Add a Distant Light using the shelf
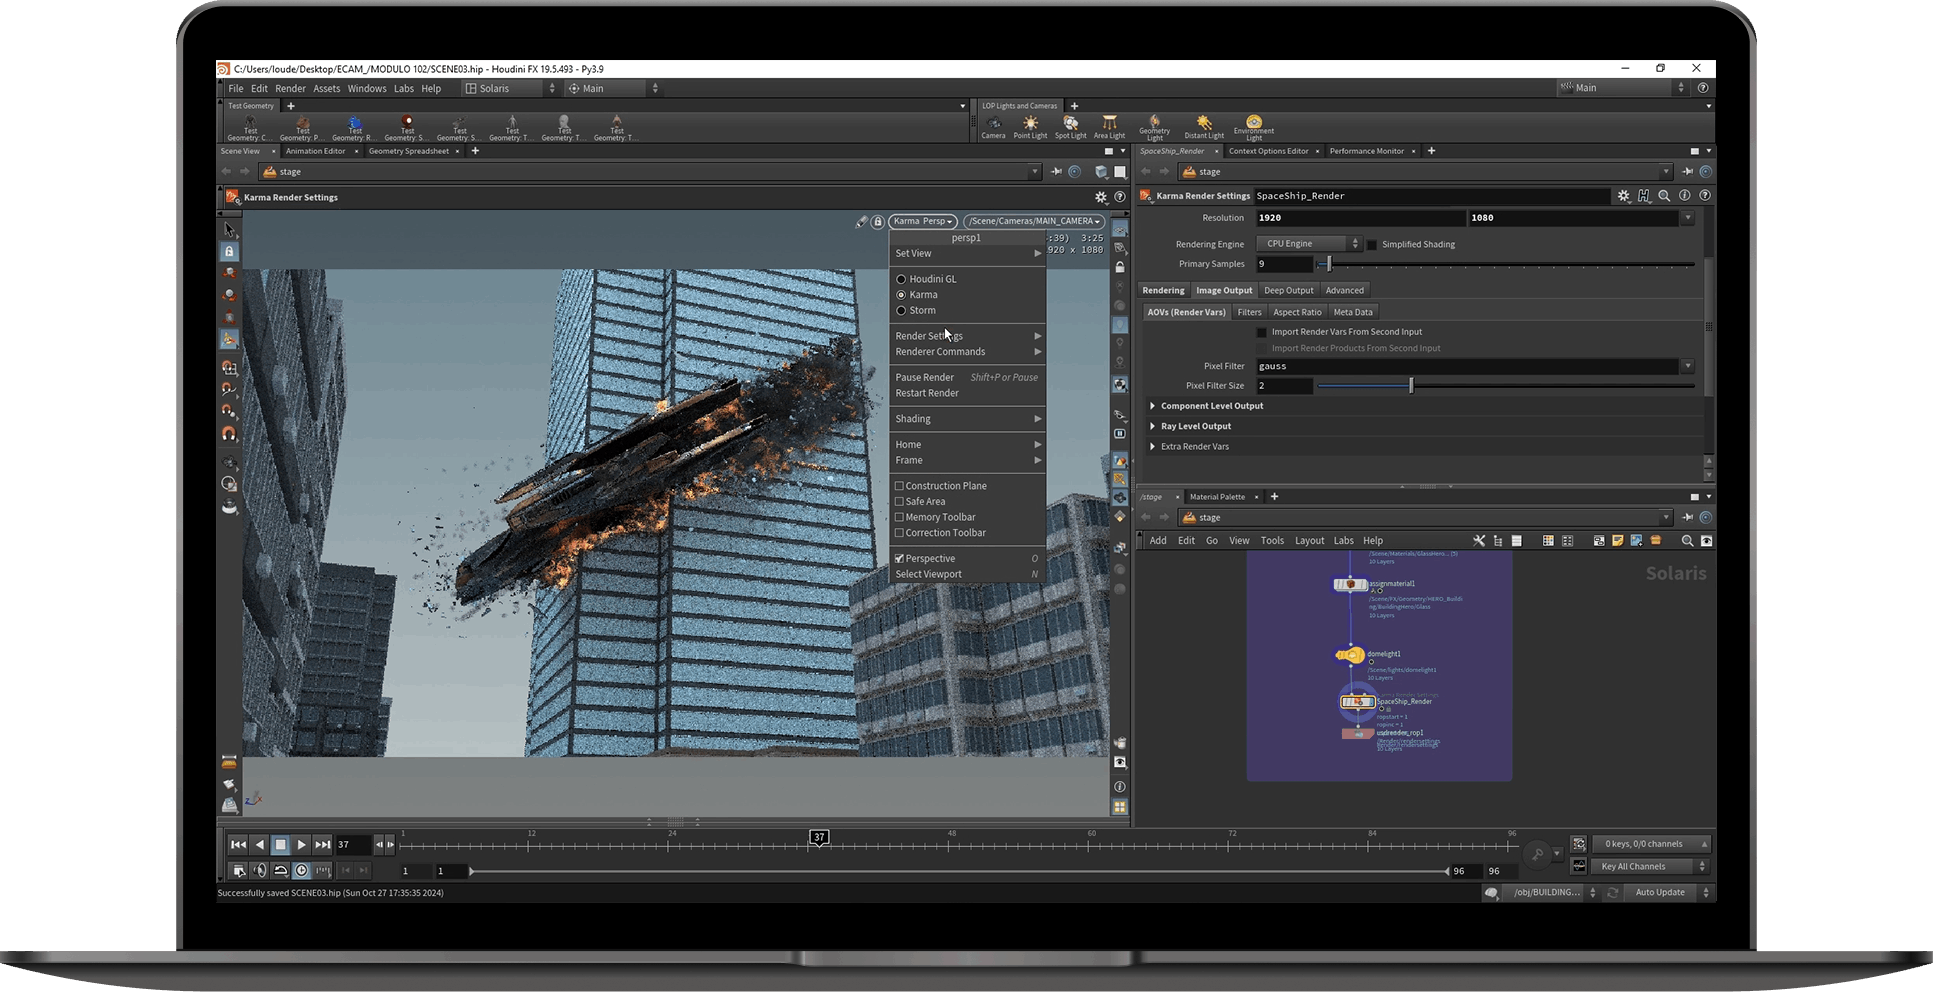 pyautogui.click(x=1203, y=127)
